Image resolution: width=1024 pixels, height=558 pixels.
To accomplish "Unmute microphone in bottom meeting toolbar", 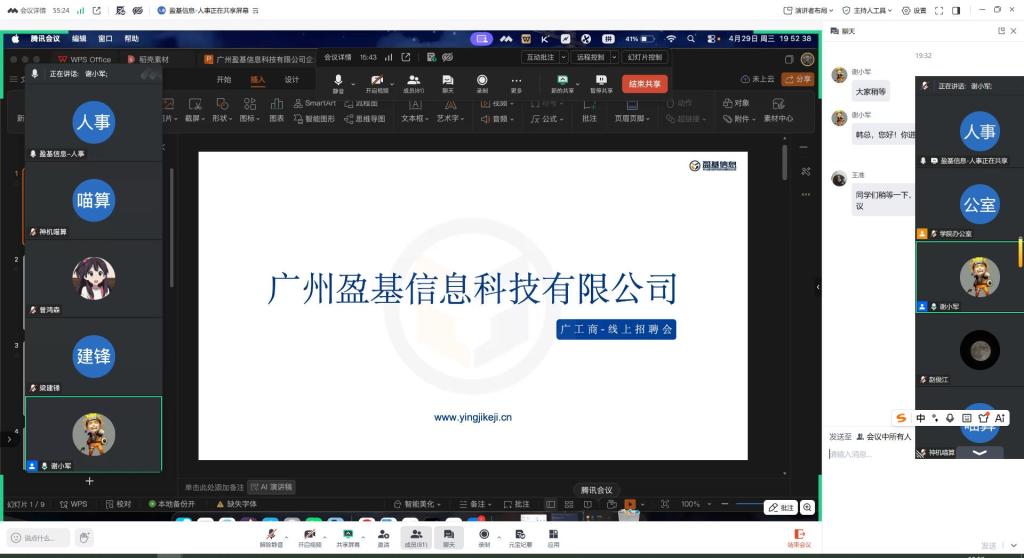I will (271, 538).
